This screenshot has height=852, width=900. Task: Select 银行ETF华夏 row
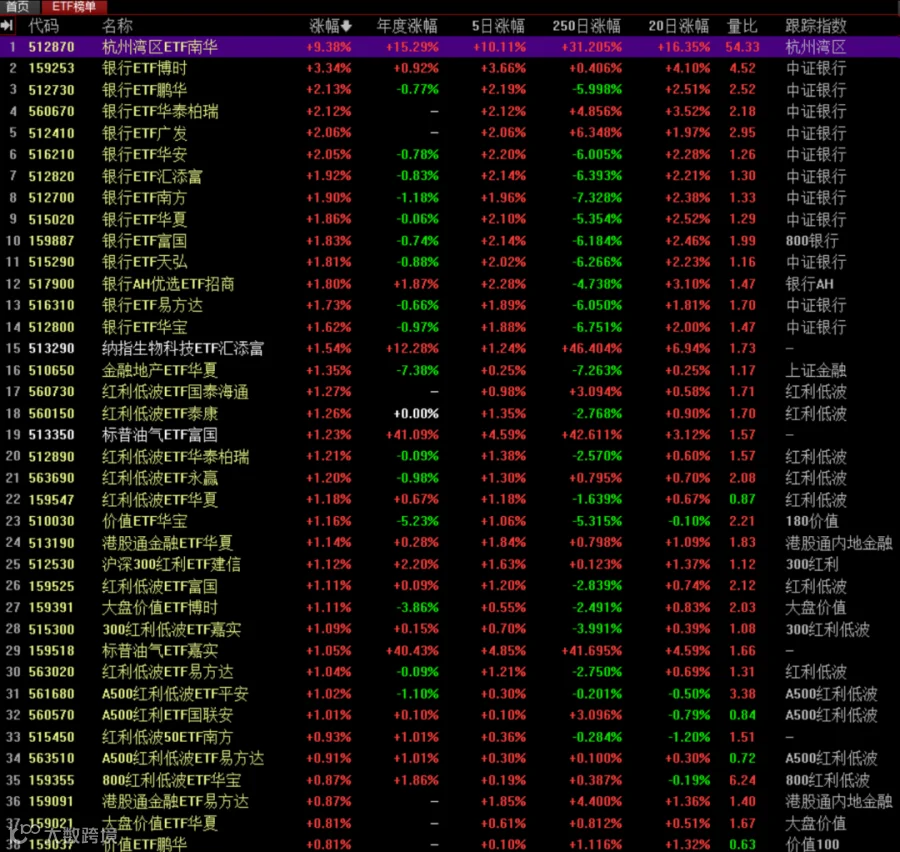pos(450,219)
